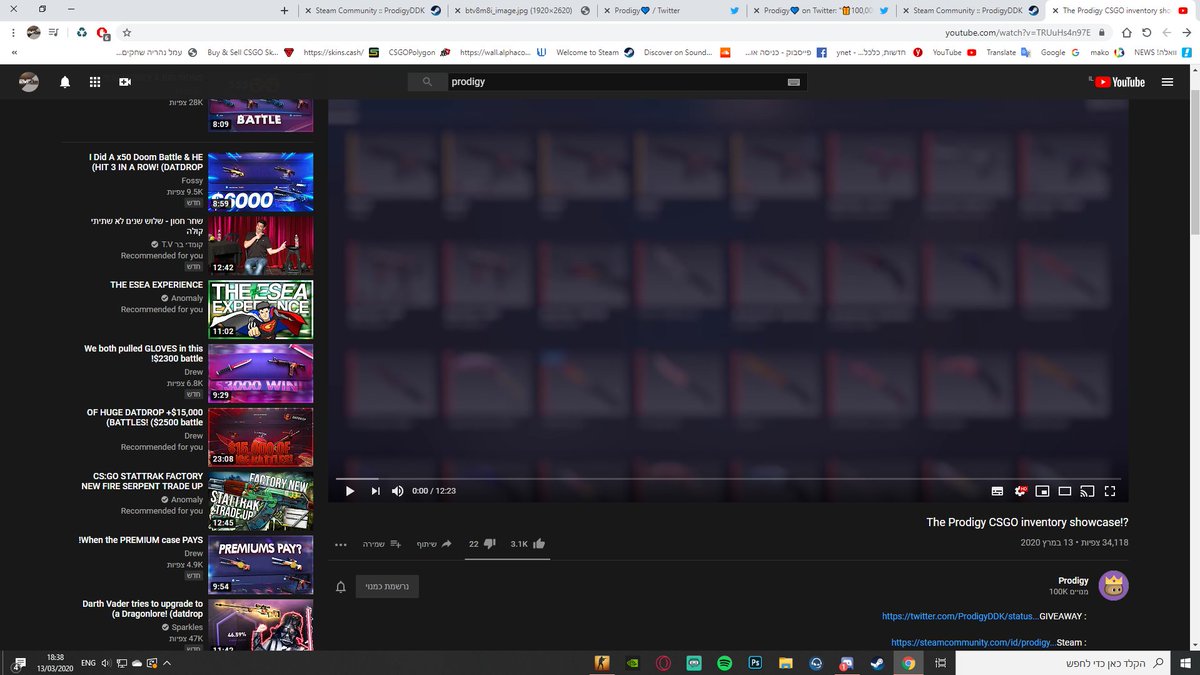Open on-screen keyboard icon in search box
The height and width of the screenshot is (675, 1200).
pos(795,82)
